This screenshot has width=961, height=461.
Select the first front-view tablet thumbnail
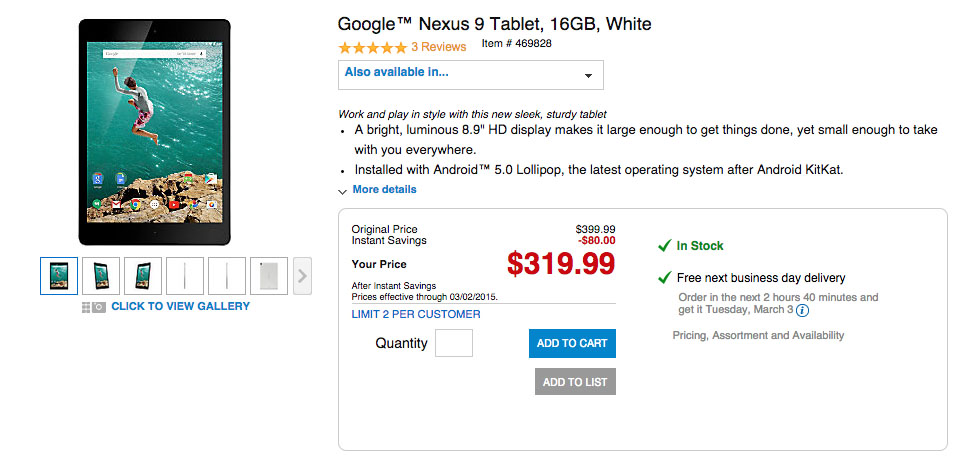(x=59, y=275)
